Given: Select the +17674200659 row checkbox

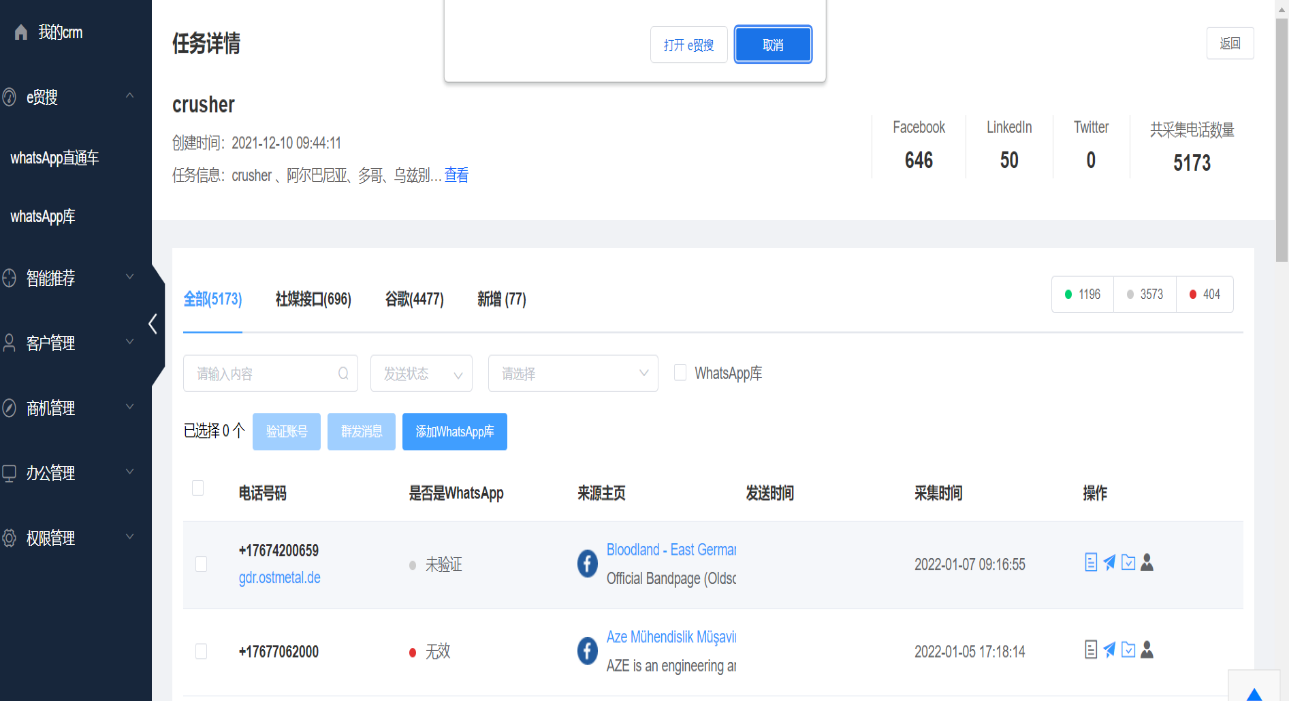Looking at the screenshot, I should [201, 564].
